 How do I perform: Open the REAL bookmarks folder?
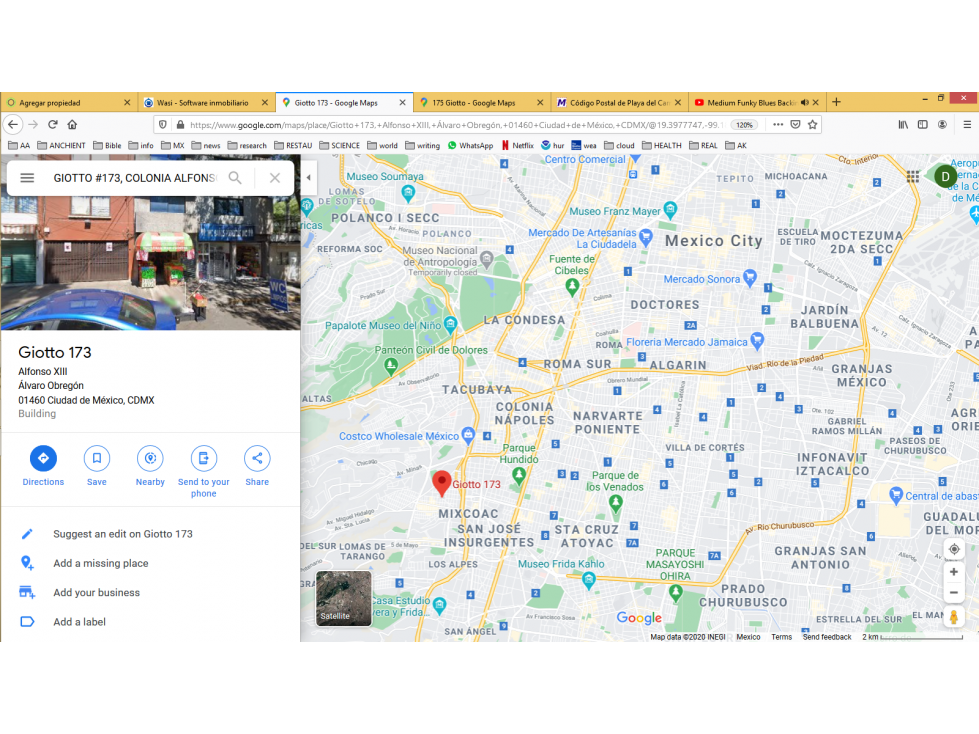coord(704,145)
